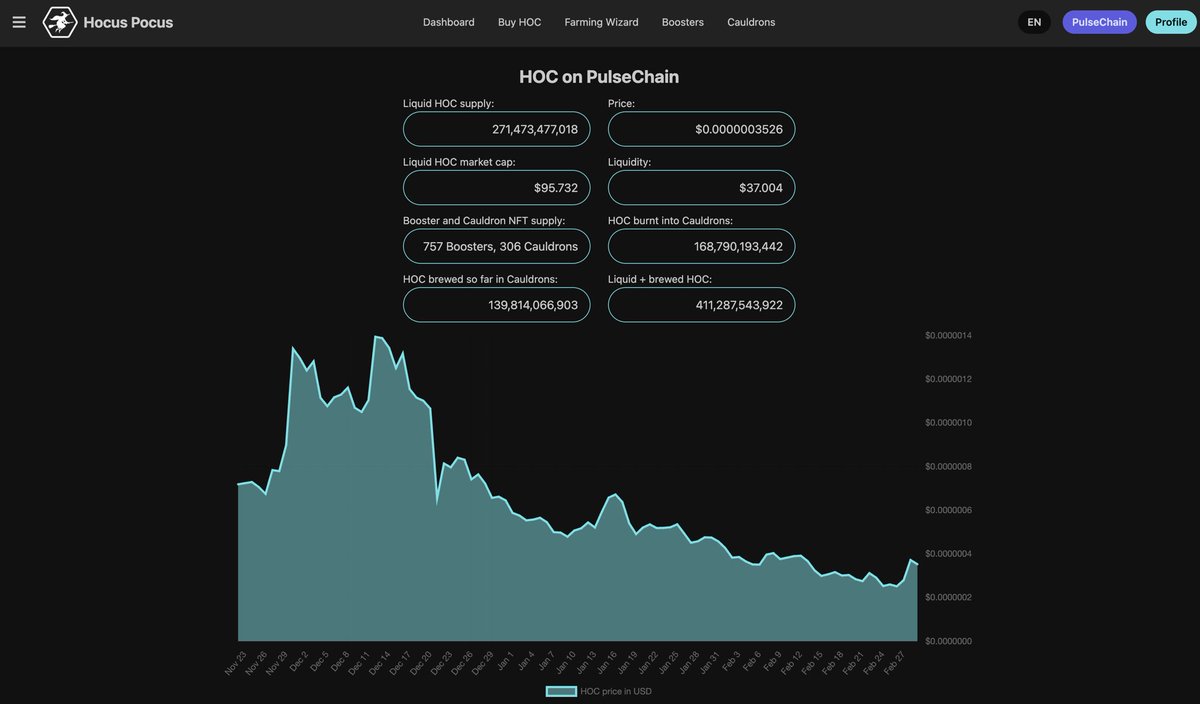Viewport: 1200px width, 704px height.
Task: Click the Dec 14 x-axis date label
Action: (x=381, y=662)
